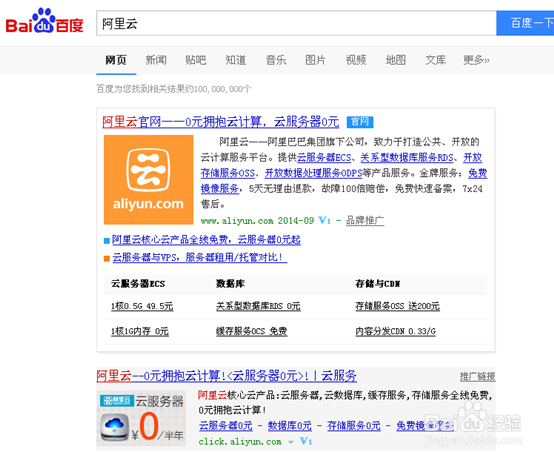Open the 关系型数据库服务RDS description link
Screen dimensions: 554x460
(407, 158)
